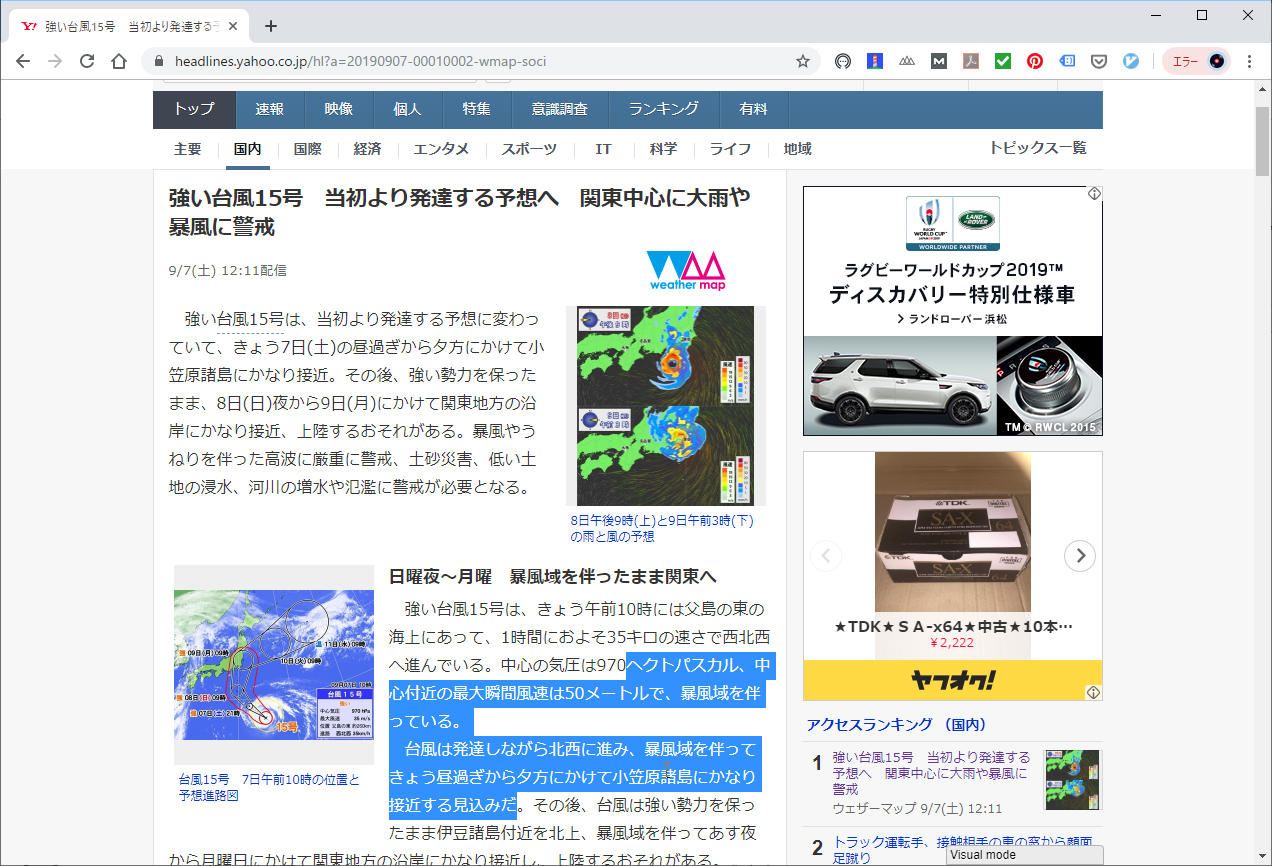Select the IT category

click(603, 149)
